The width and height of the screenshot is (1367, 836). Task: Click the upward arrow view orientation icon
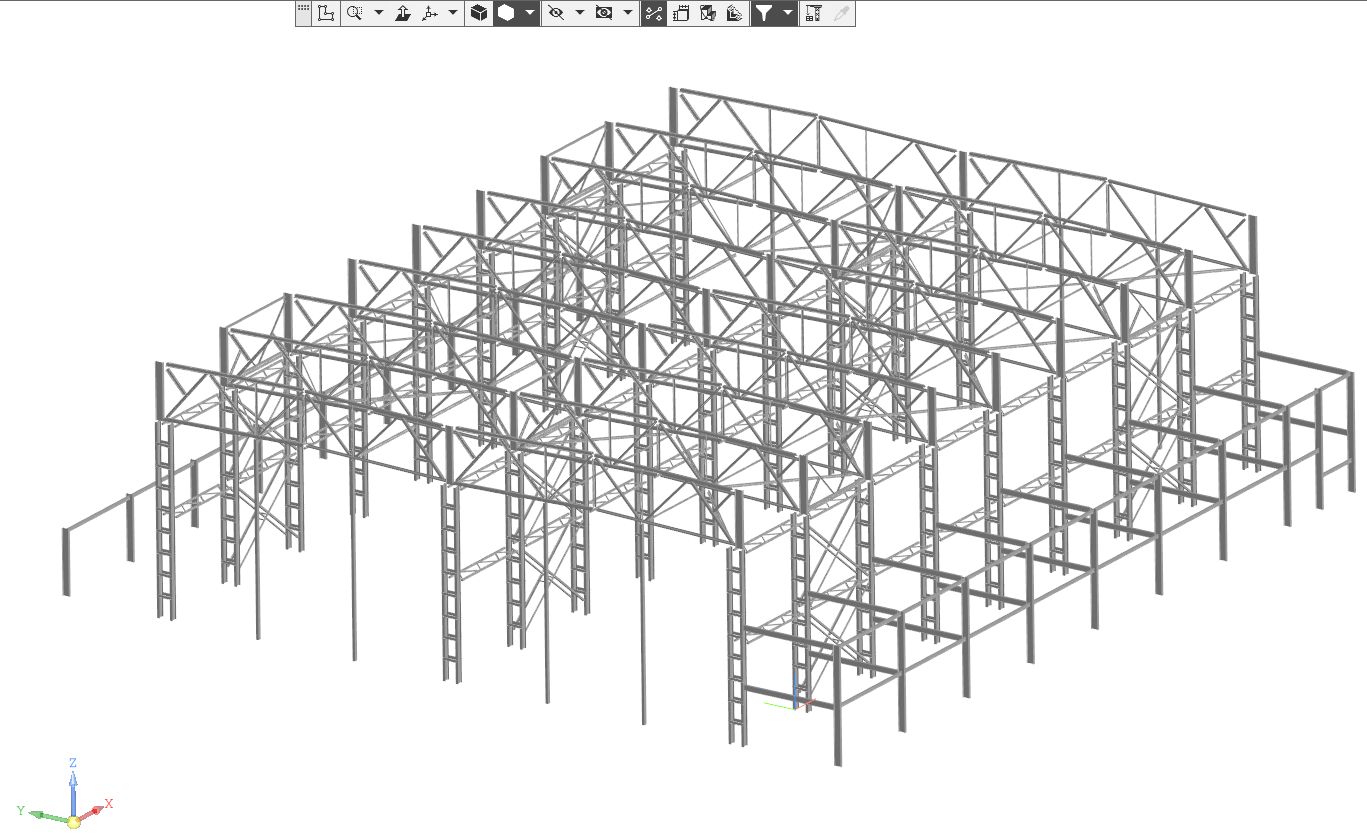pos(403,13)
